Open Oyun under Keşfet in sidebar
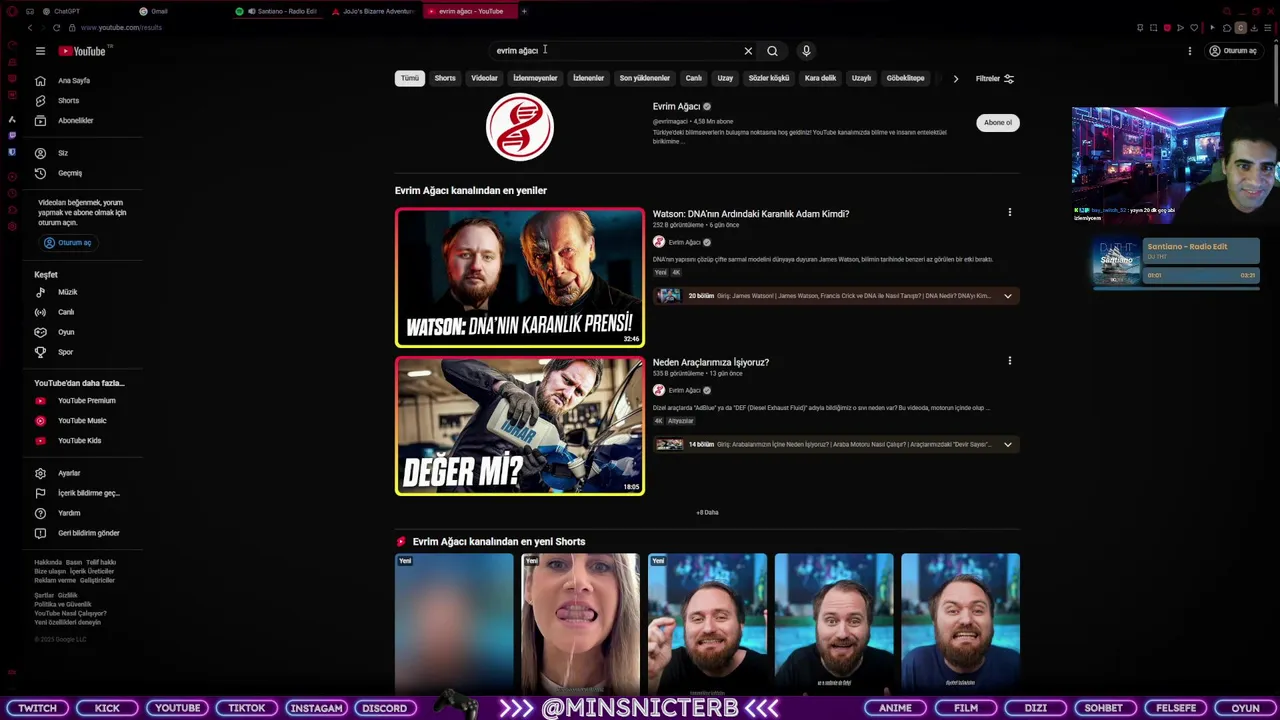The height and width of the screenshot is (720, 1280). (x=66, y=332)
